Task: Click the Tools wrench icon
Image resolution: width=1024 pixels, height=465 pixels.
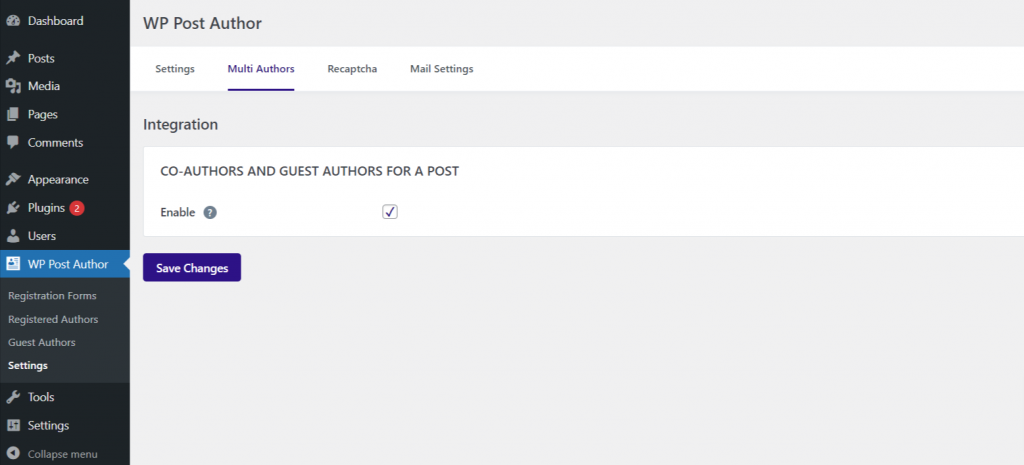Action: pos(12,397)
